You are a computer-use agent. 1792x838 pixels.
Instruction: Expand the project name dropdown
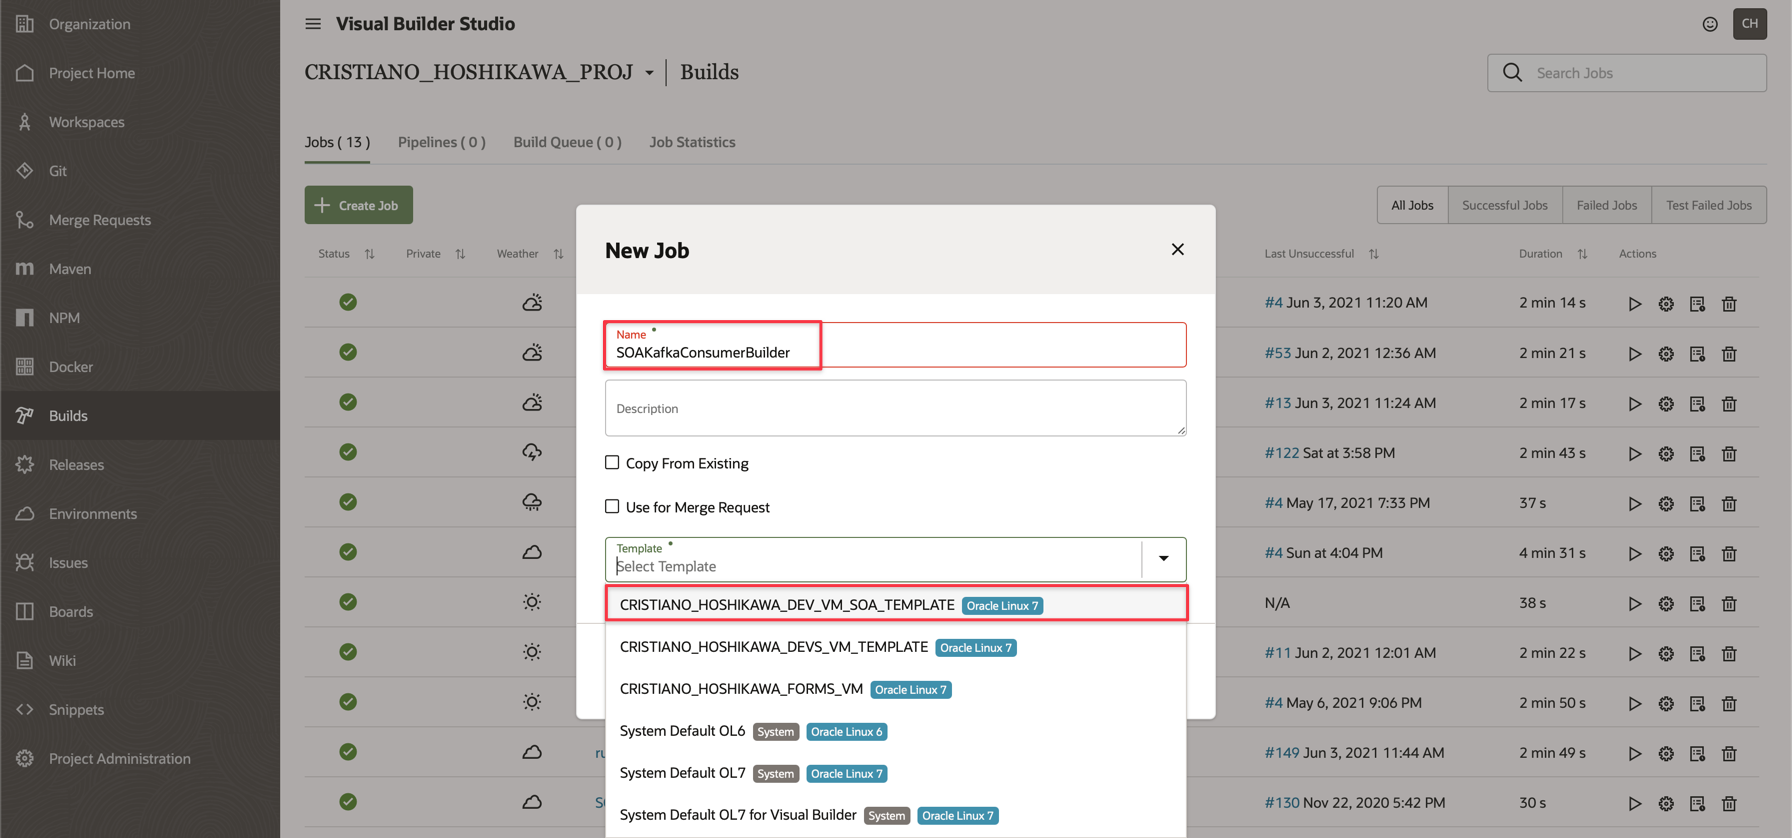click(649, 73)
